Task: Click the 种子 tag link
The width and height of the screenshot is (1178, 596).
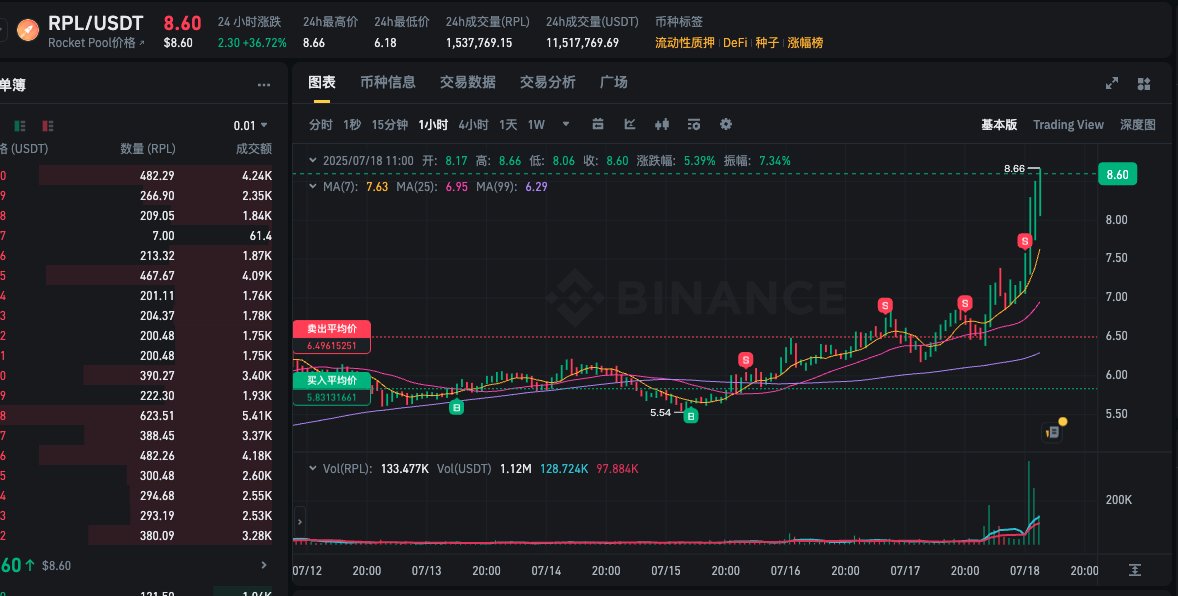Action: [x=767, y=43]
